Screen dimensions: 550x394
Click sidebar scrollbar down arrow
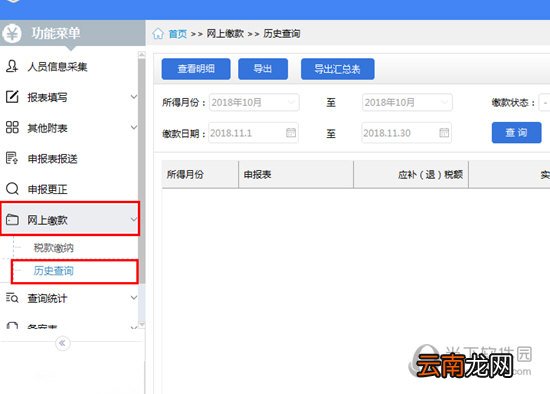[x=142, y=325]
